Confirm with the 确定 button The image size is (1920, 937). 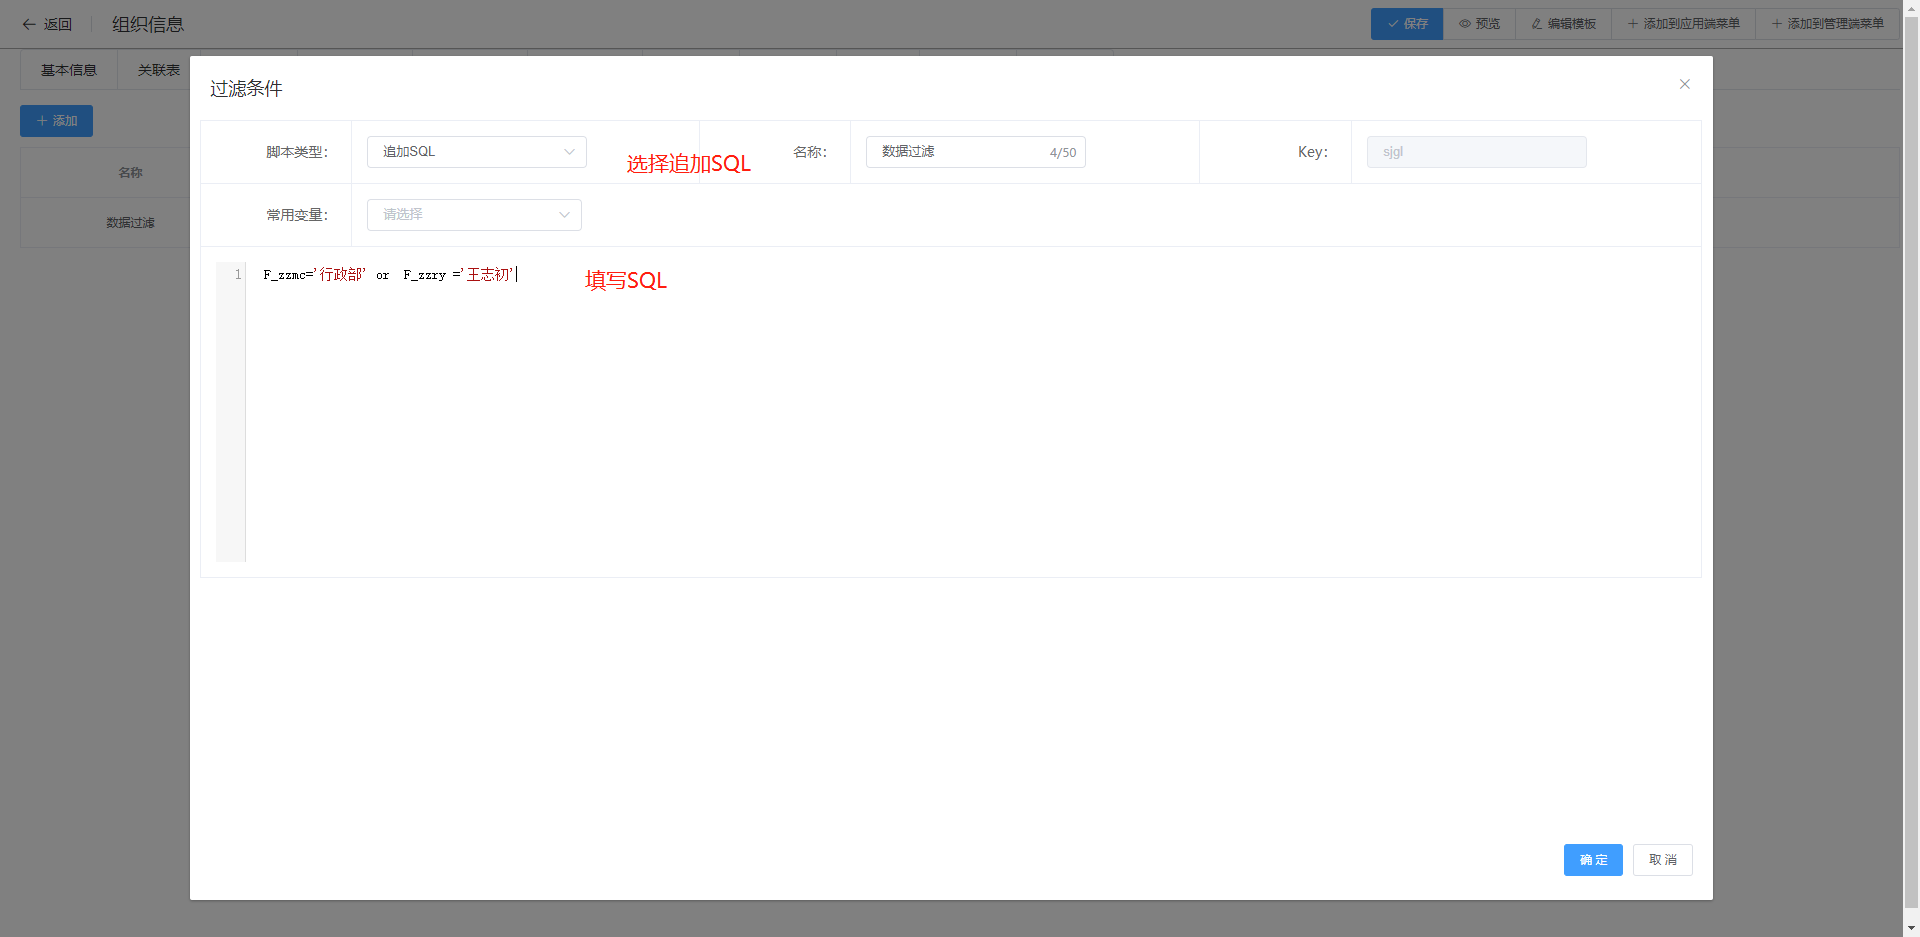coord(1593,860)
